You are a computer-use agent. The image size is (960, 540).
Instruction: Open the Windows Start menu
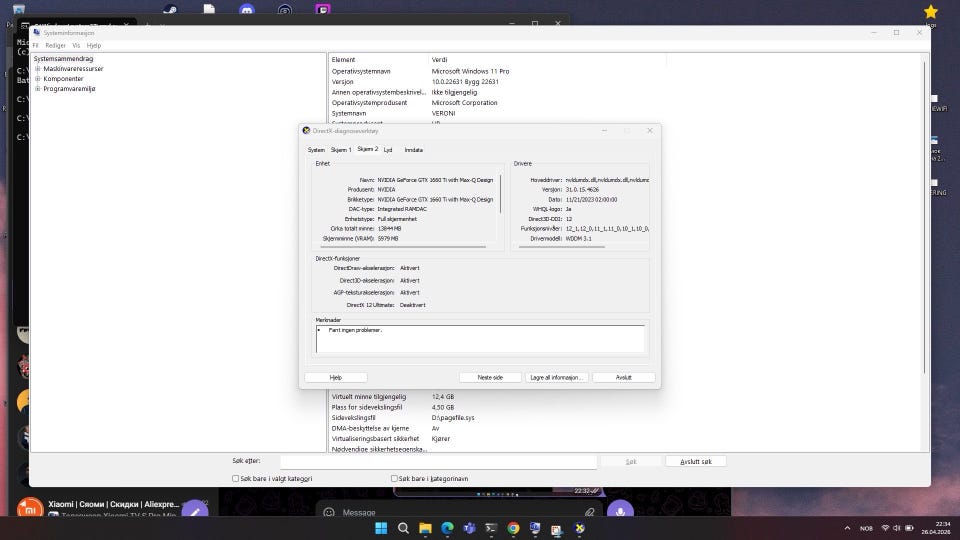[x=381, y=528]
